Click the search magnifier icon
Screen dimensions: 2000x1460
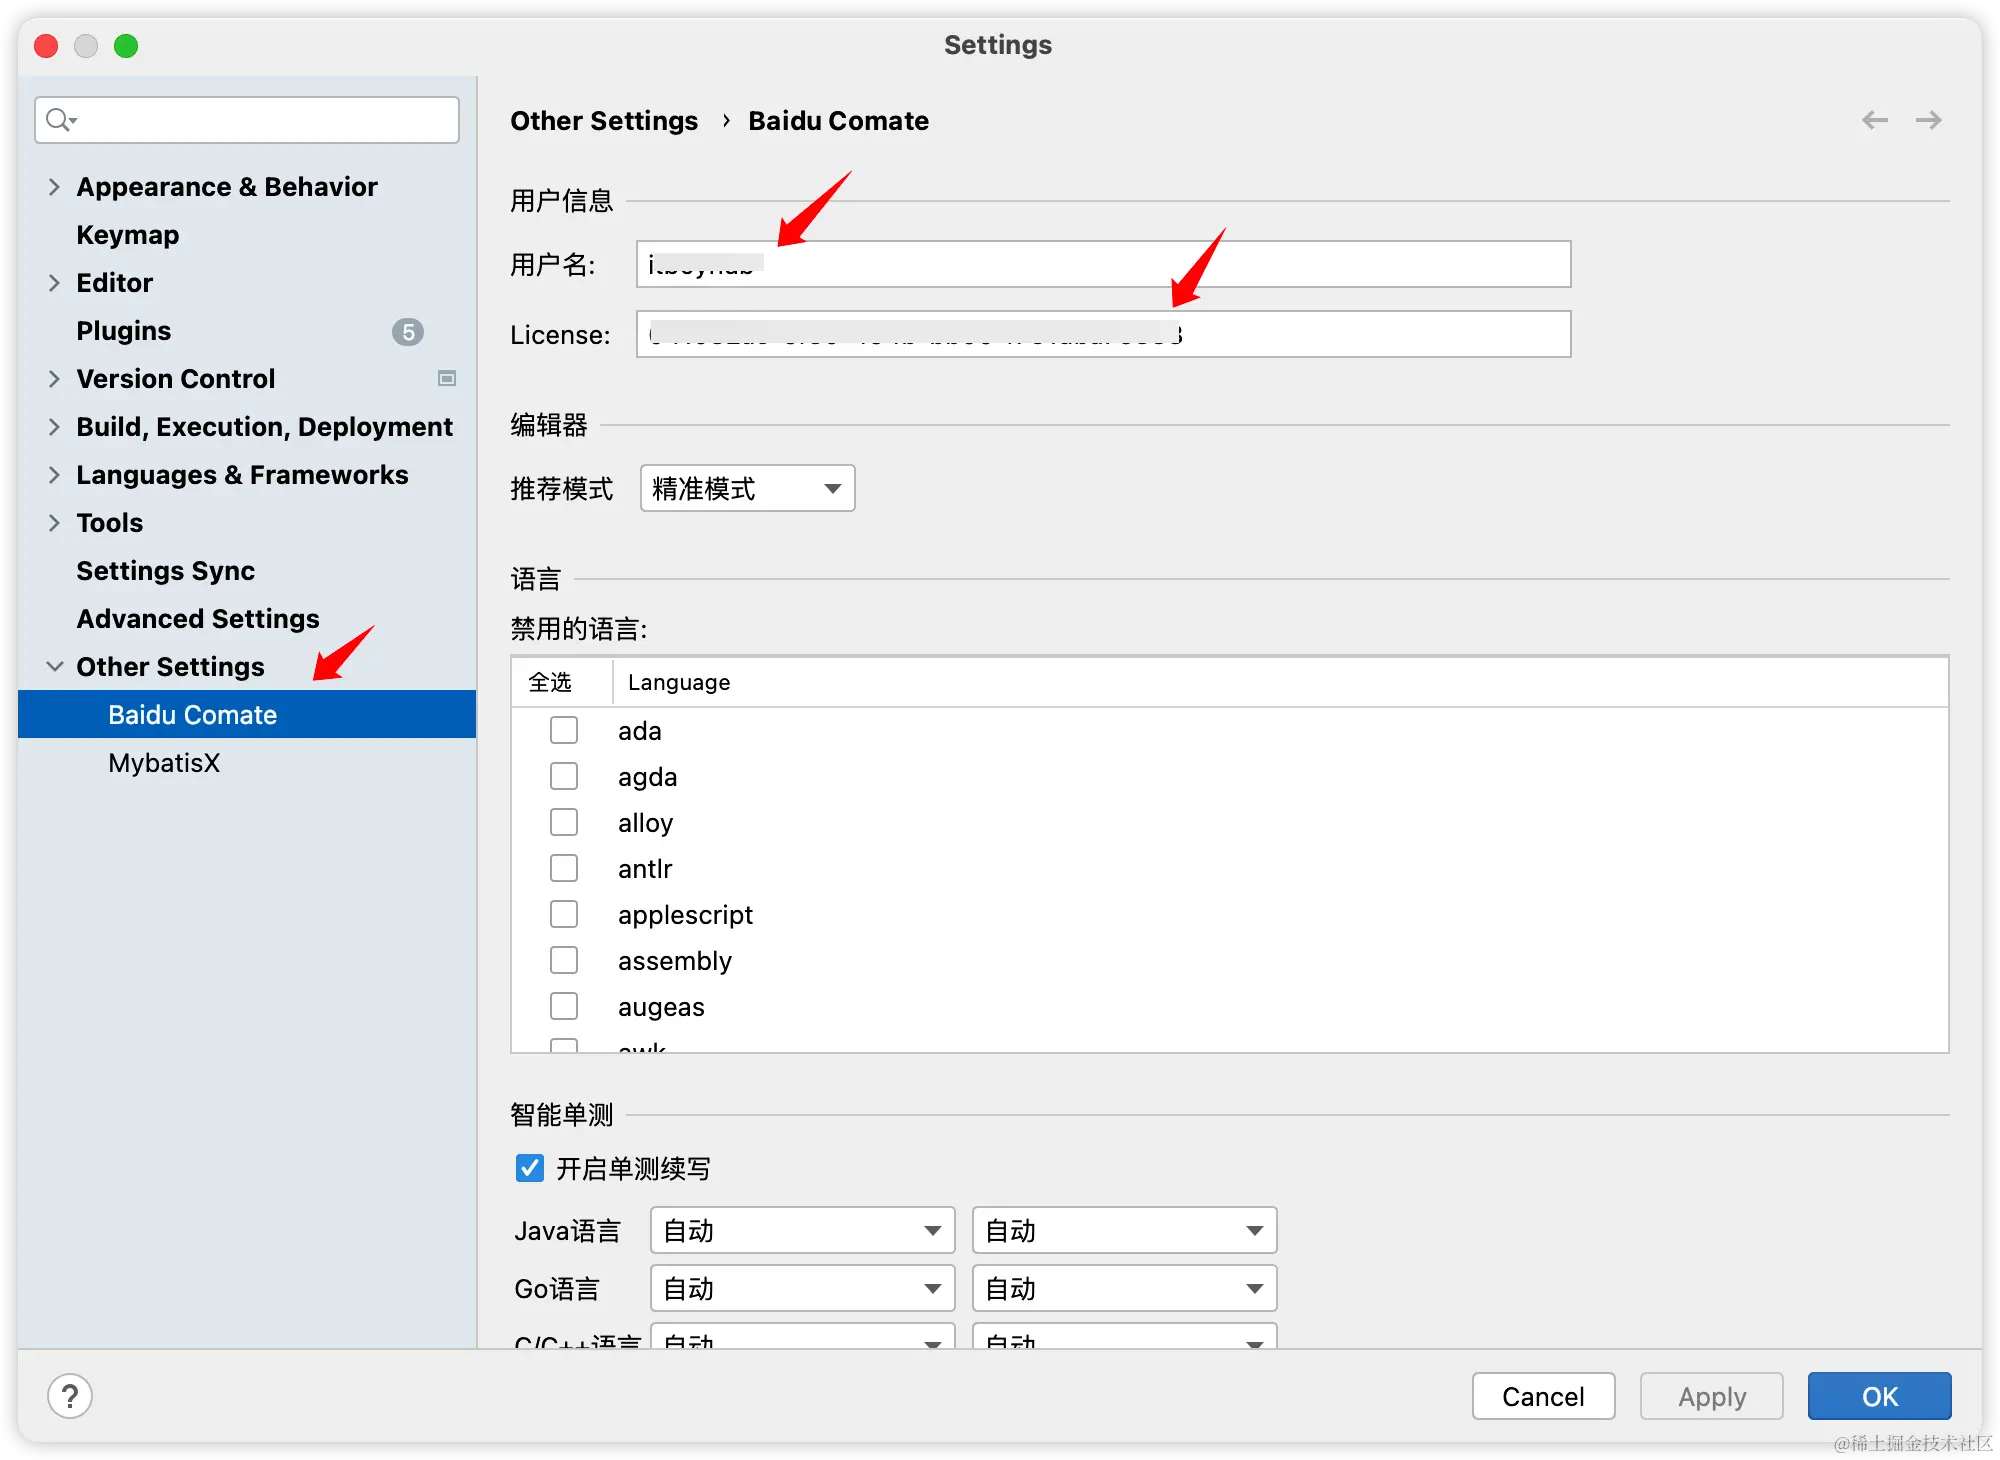(x=59, y=120)
